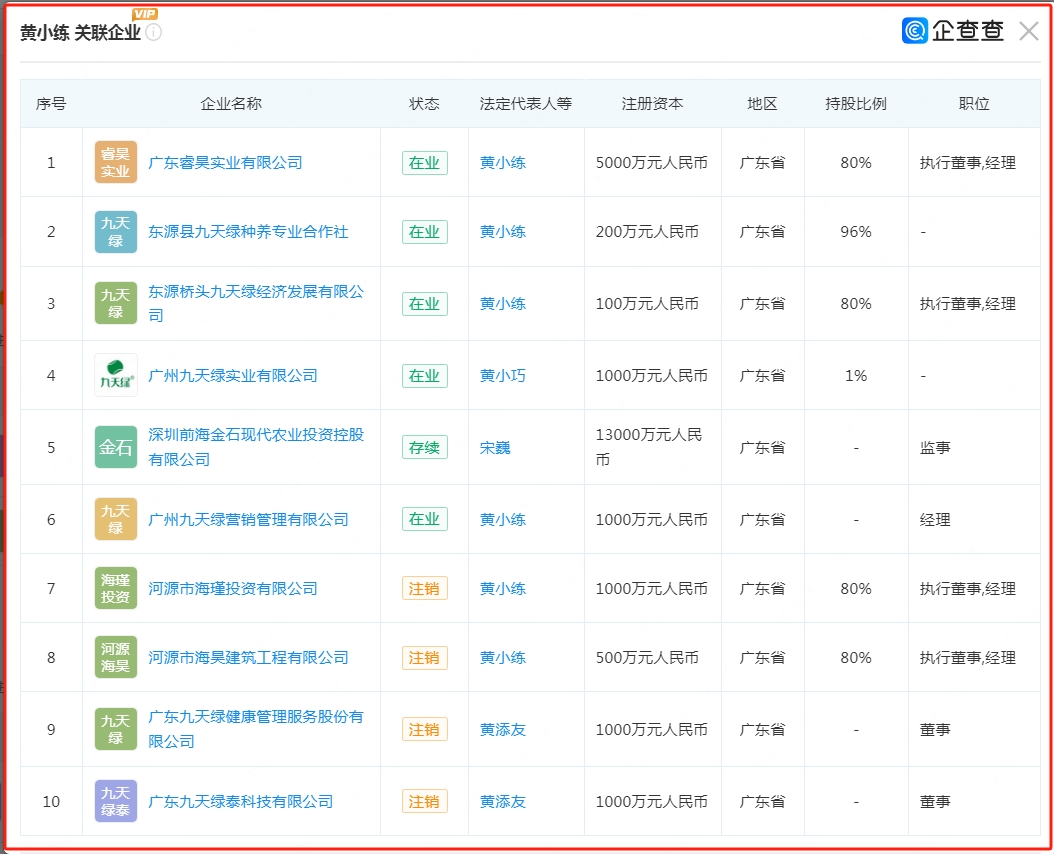Open 广东九天绿泰科技有限公司 link

click(241, 802)
